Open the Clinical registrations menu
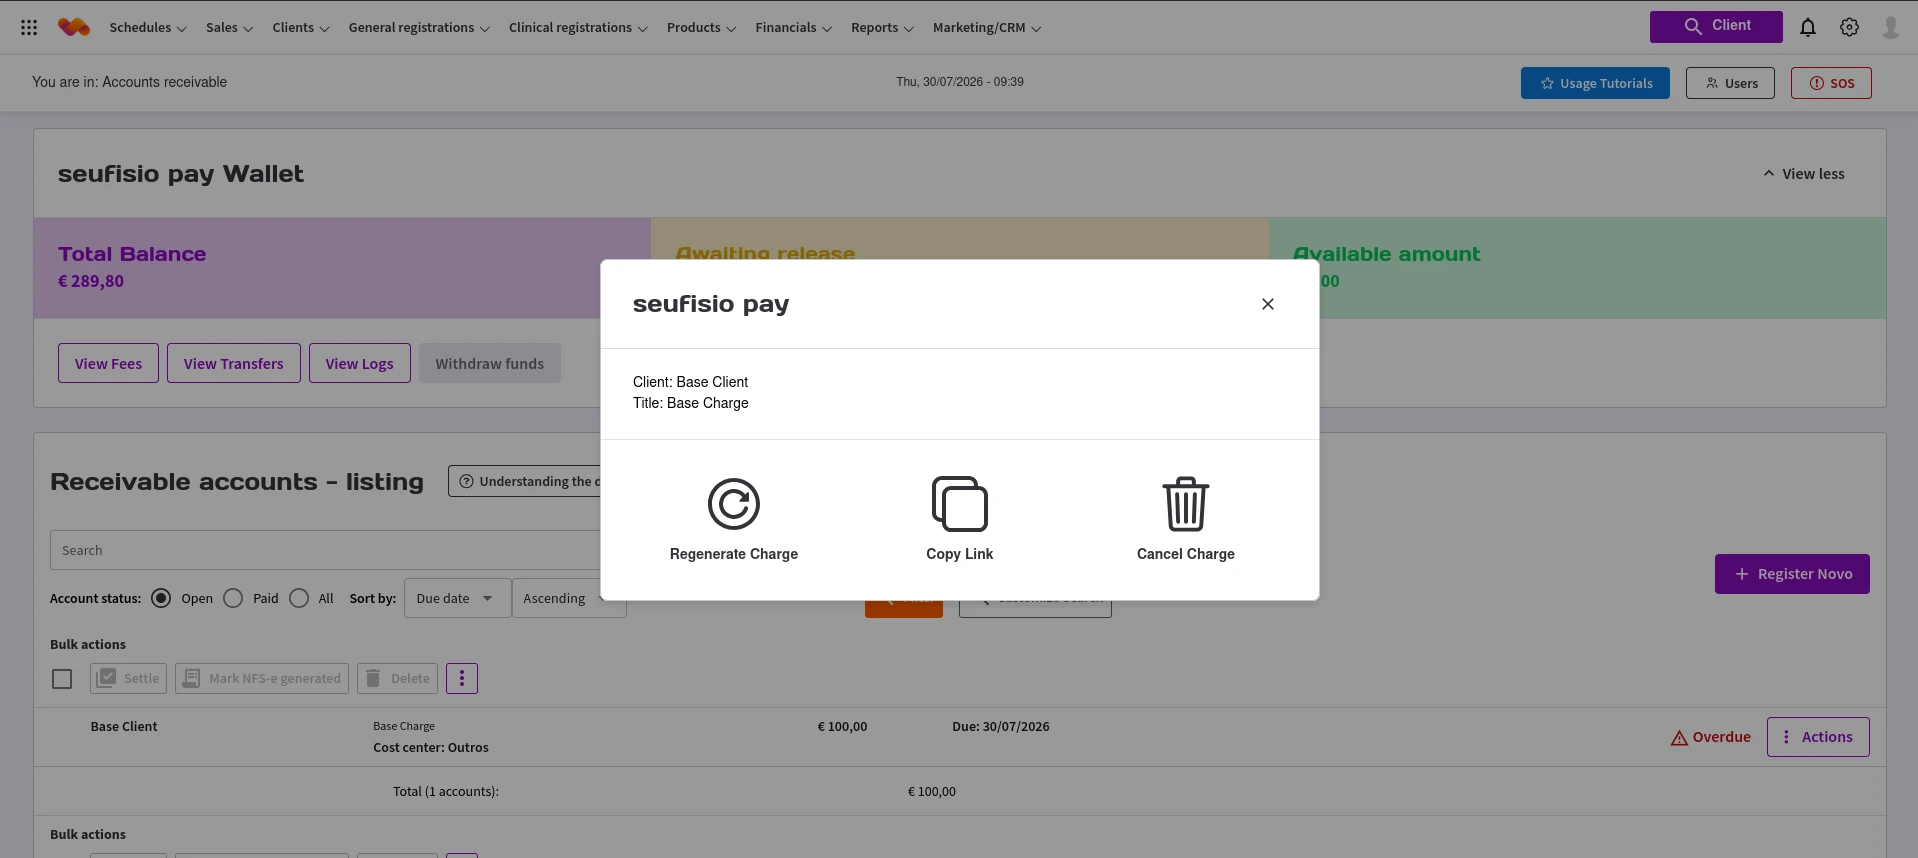The width and height of the screenshot is (1918, 858). coord(578,28)
